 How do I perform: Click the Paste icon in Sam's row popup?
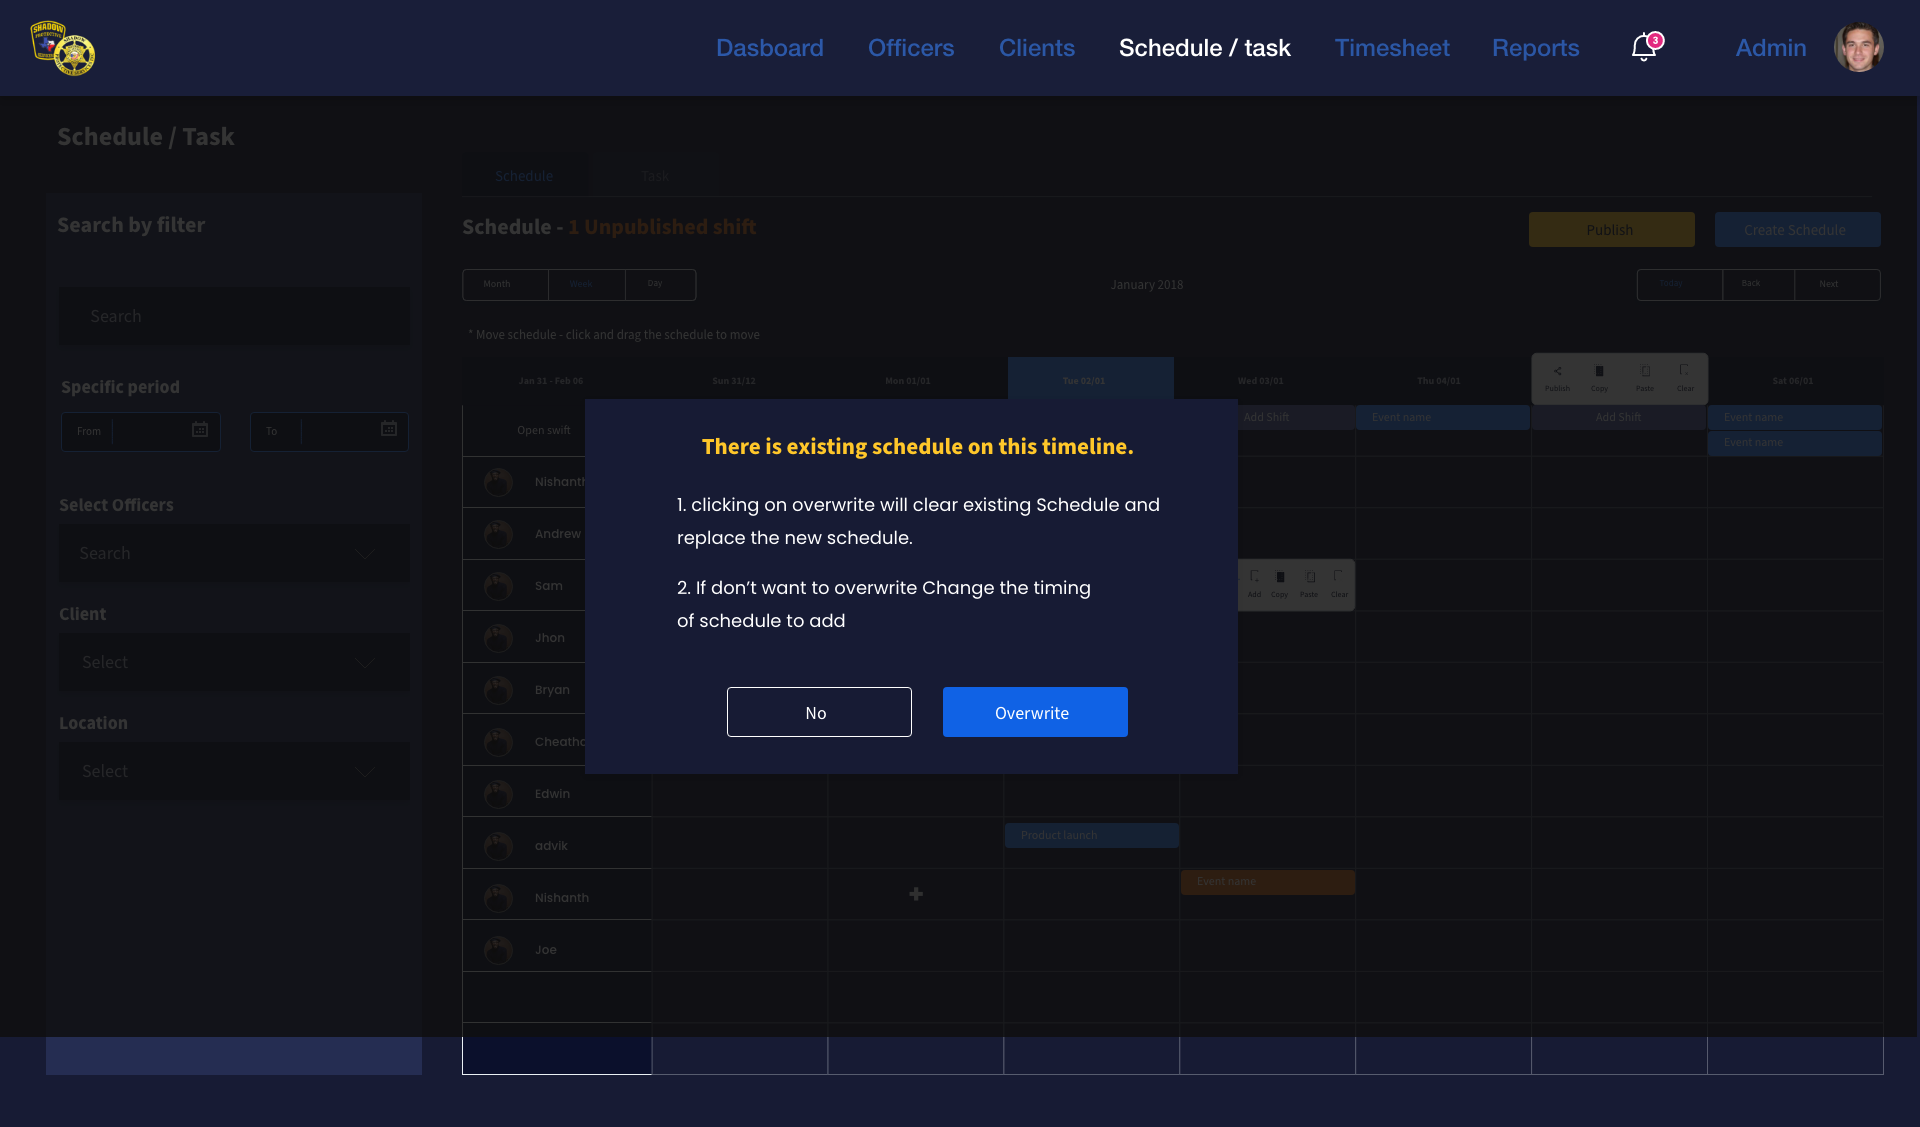pos(1309,578)
